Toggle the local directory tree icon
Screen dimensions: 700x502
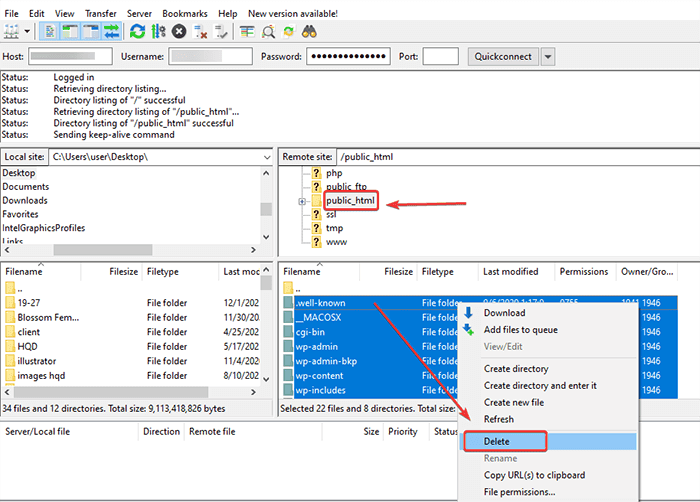point(70,32)
